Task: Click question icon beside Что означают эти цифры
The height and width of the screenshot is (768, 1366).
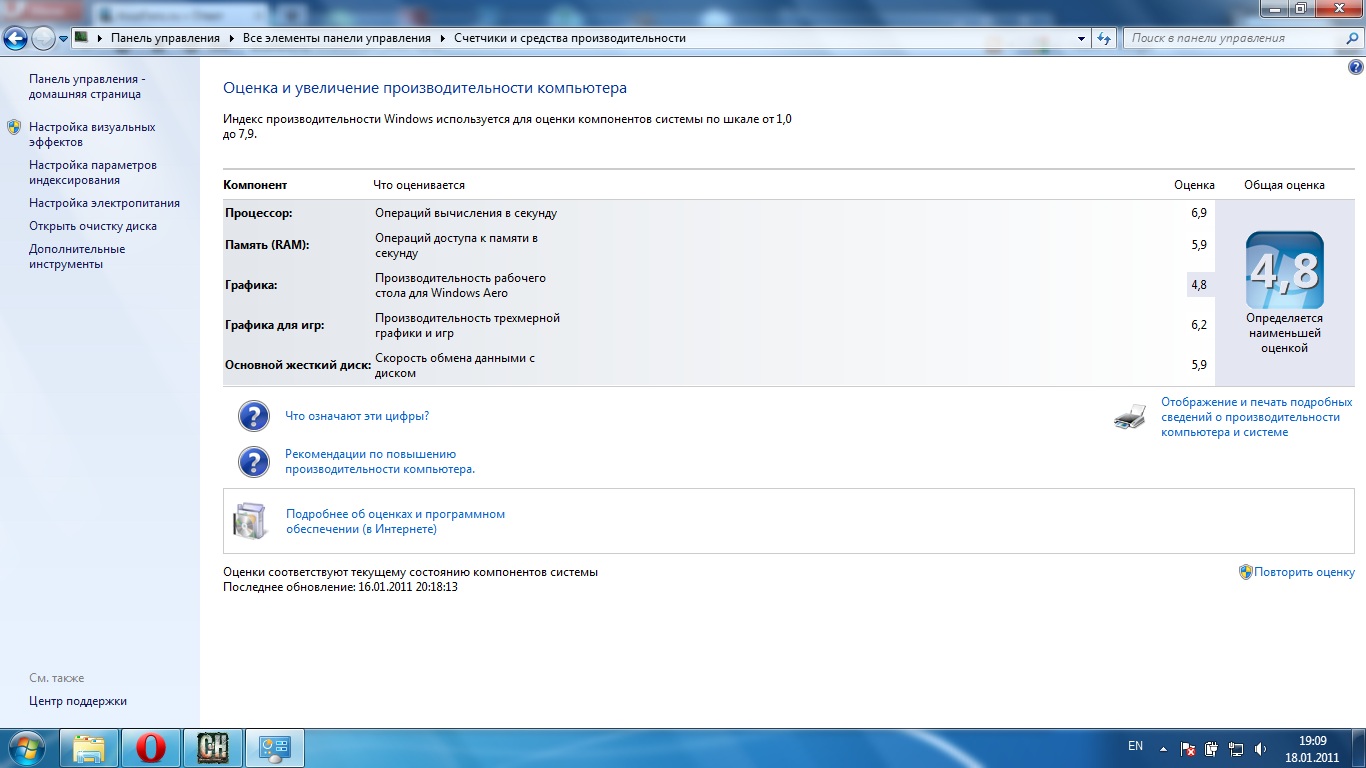Action: click(254, 416)
